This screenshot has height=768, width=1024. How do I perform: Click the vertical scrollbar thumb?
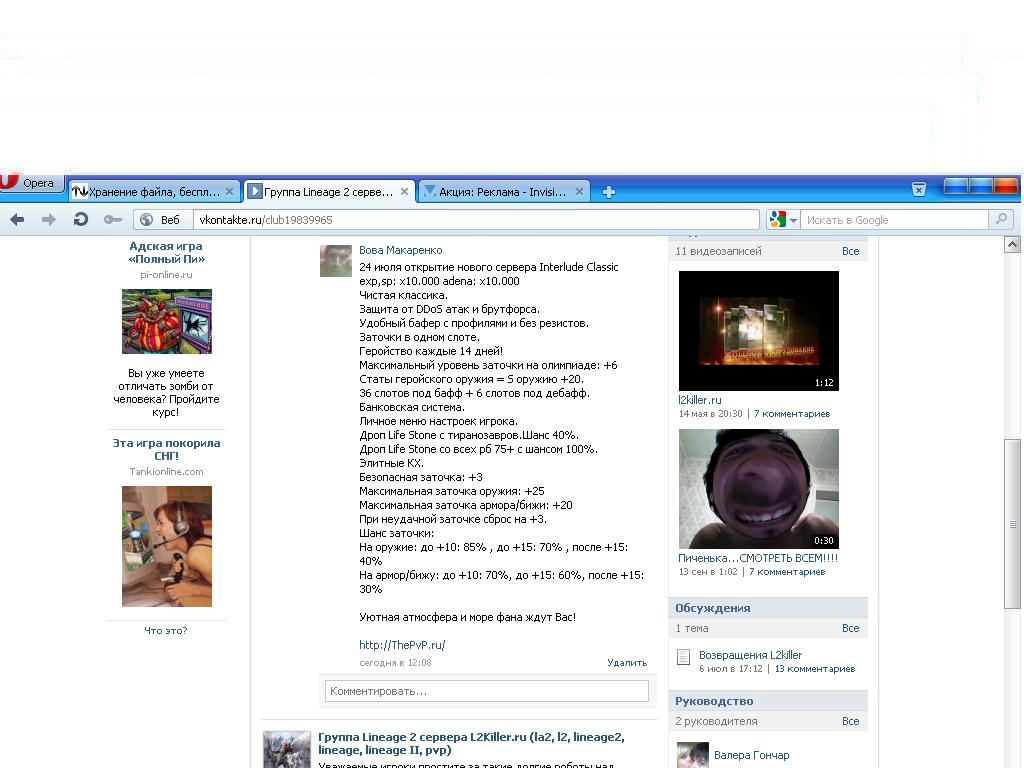point(1012,524)
